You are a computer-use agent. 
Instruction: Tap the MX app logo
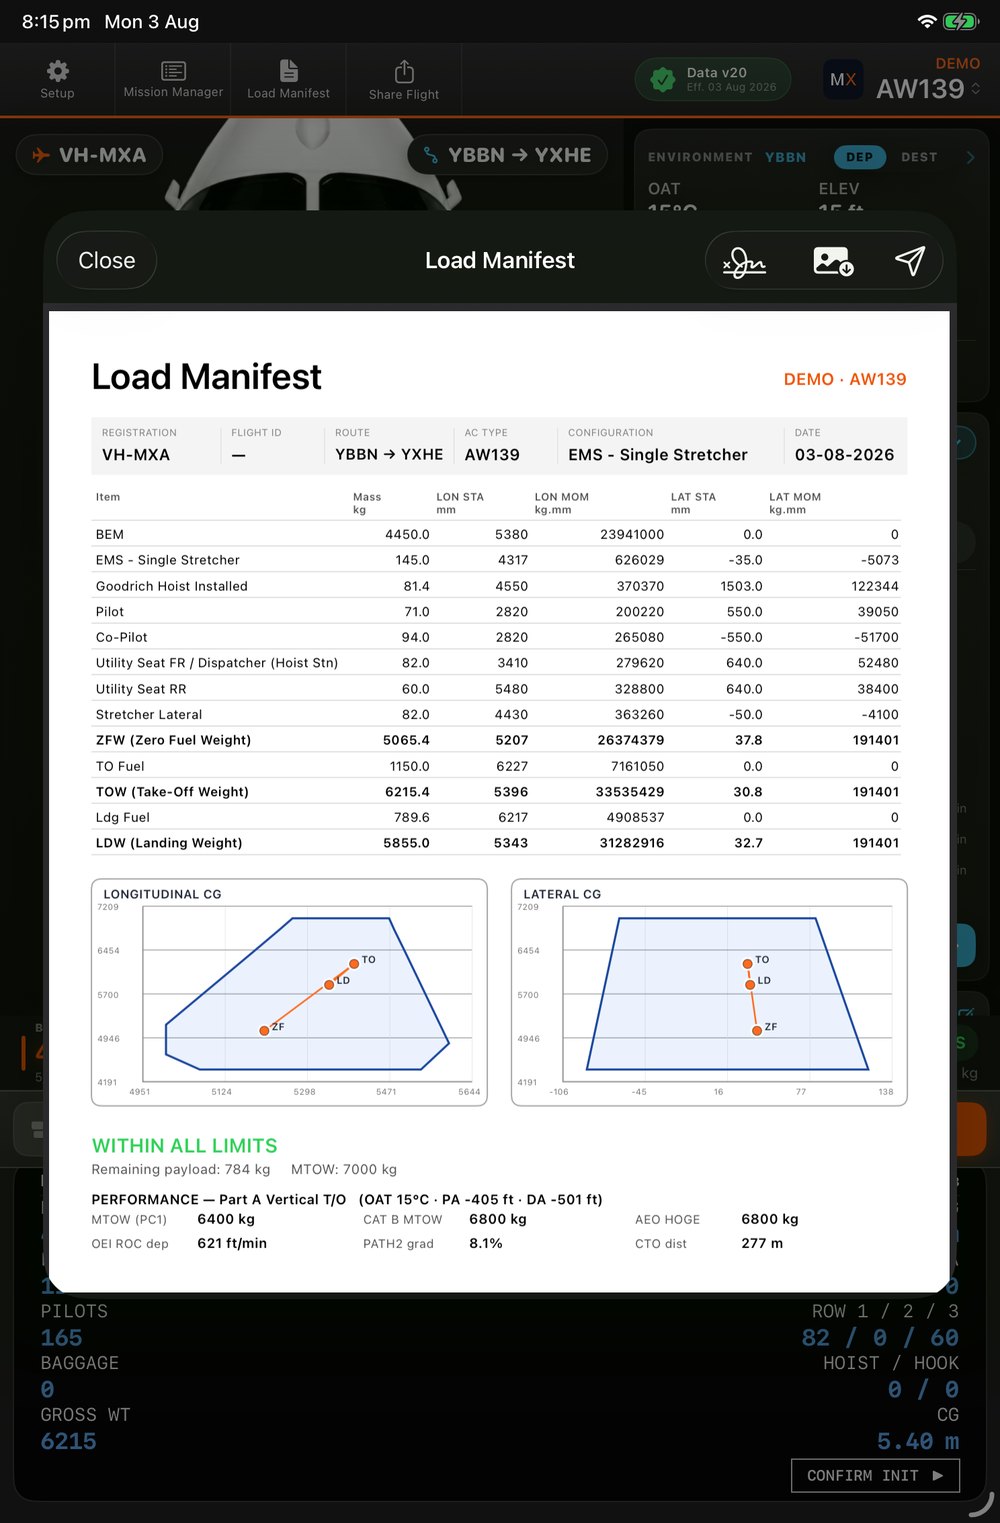(x=843, y=80)
